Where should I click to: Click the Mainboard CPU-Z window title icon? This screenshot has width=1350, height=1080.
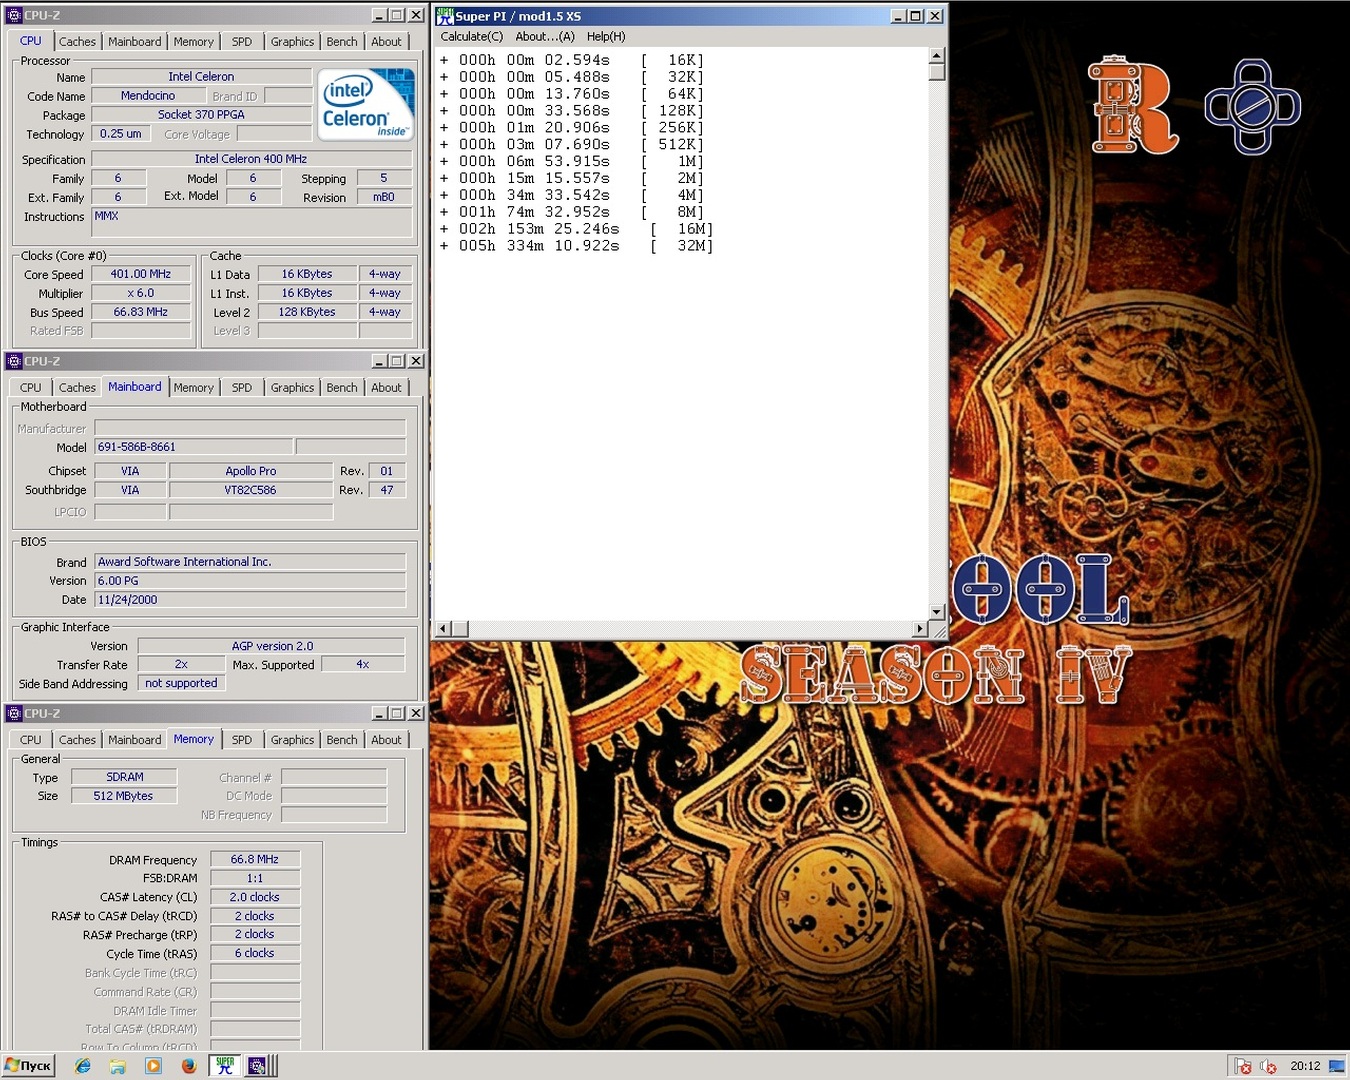[x=14, y=361]
